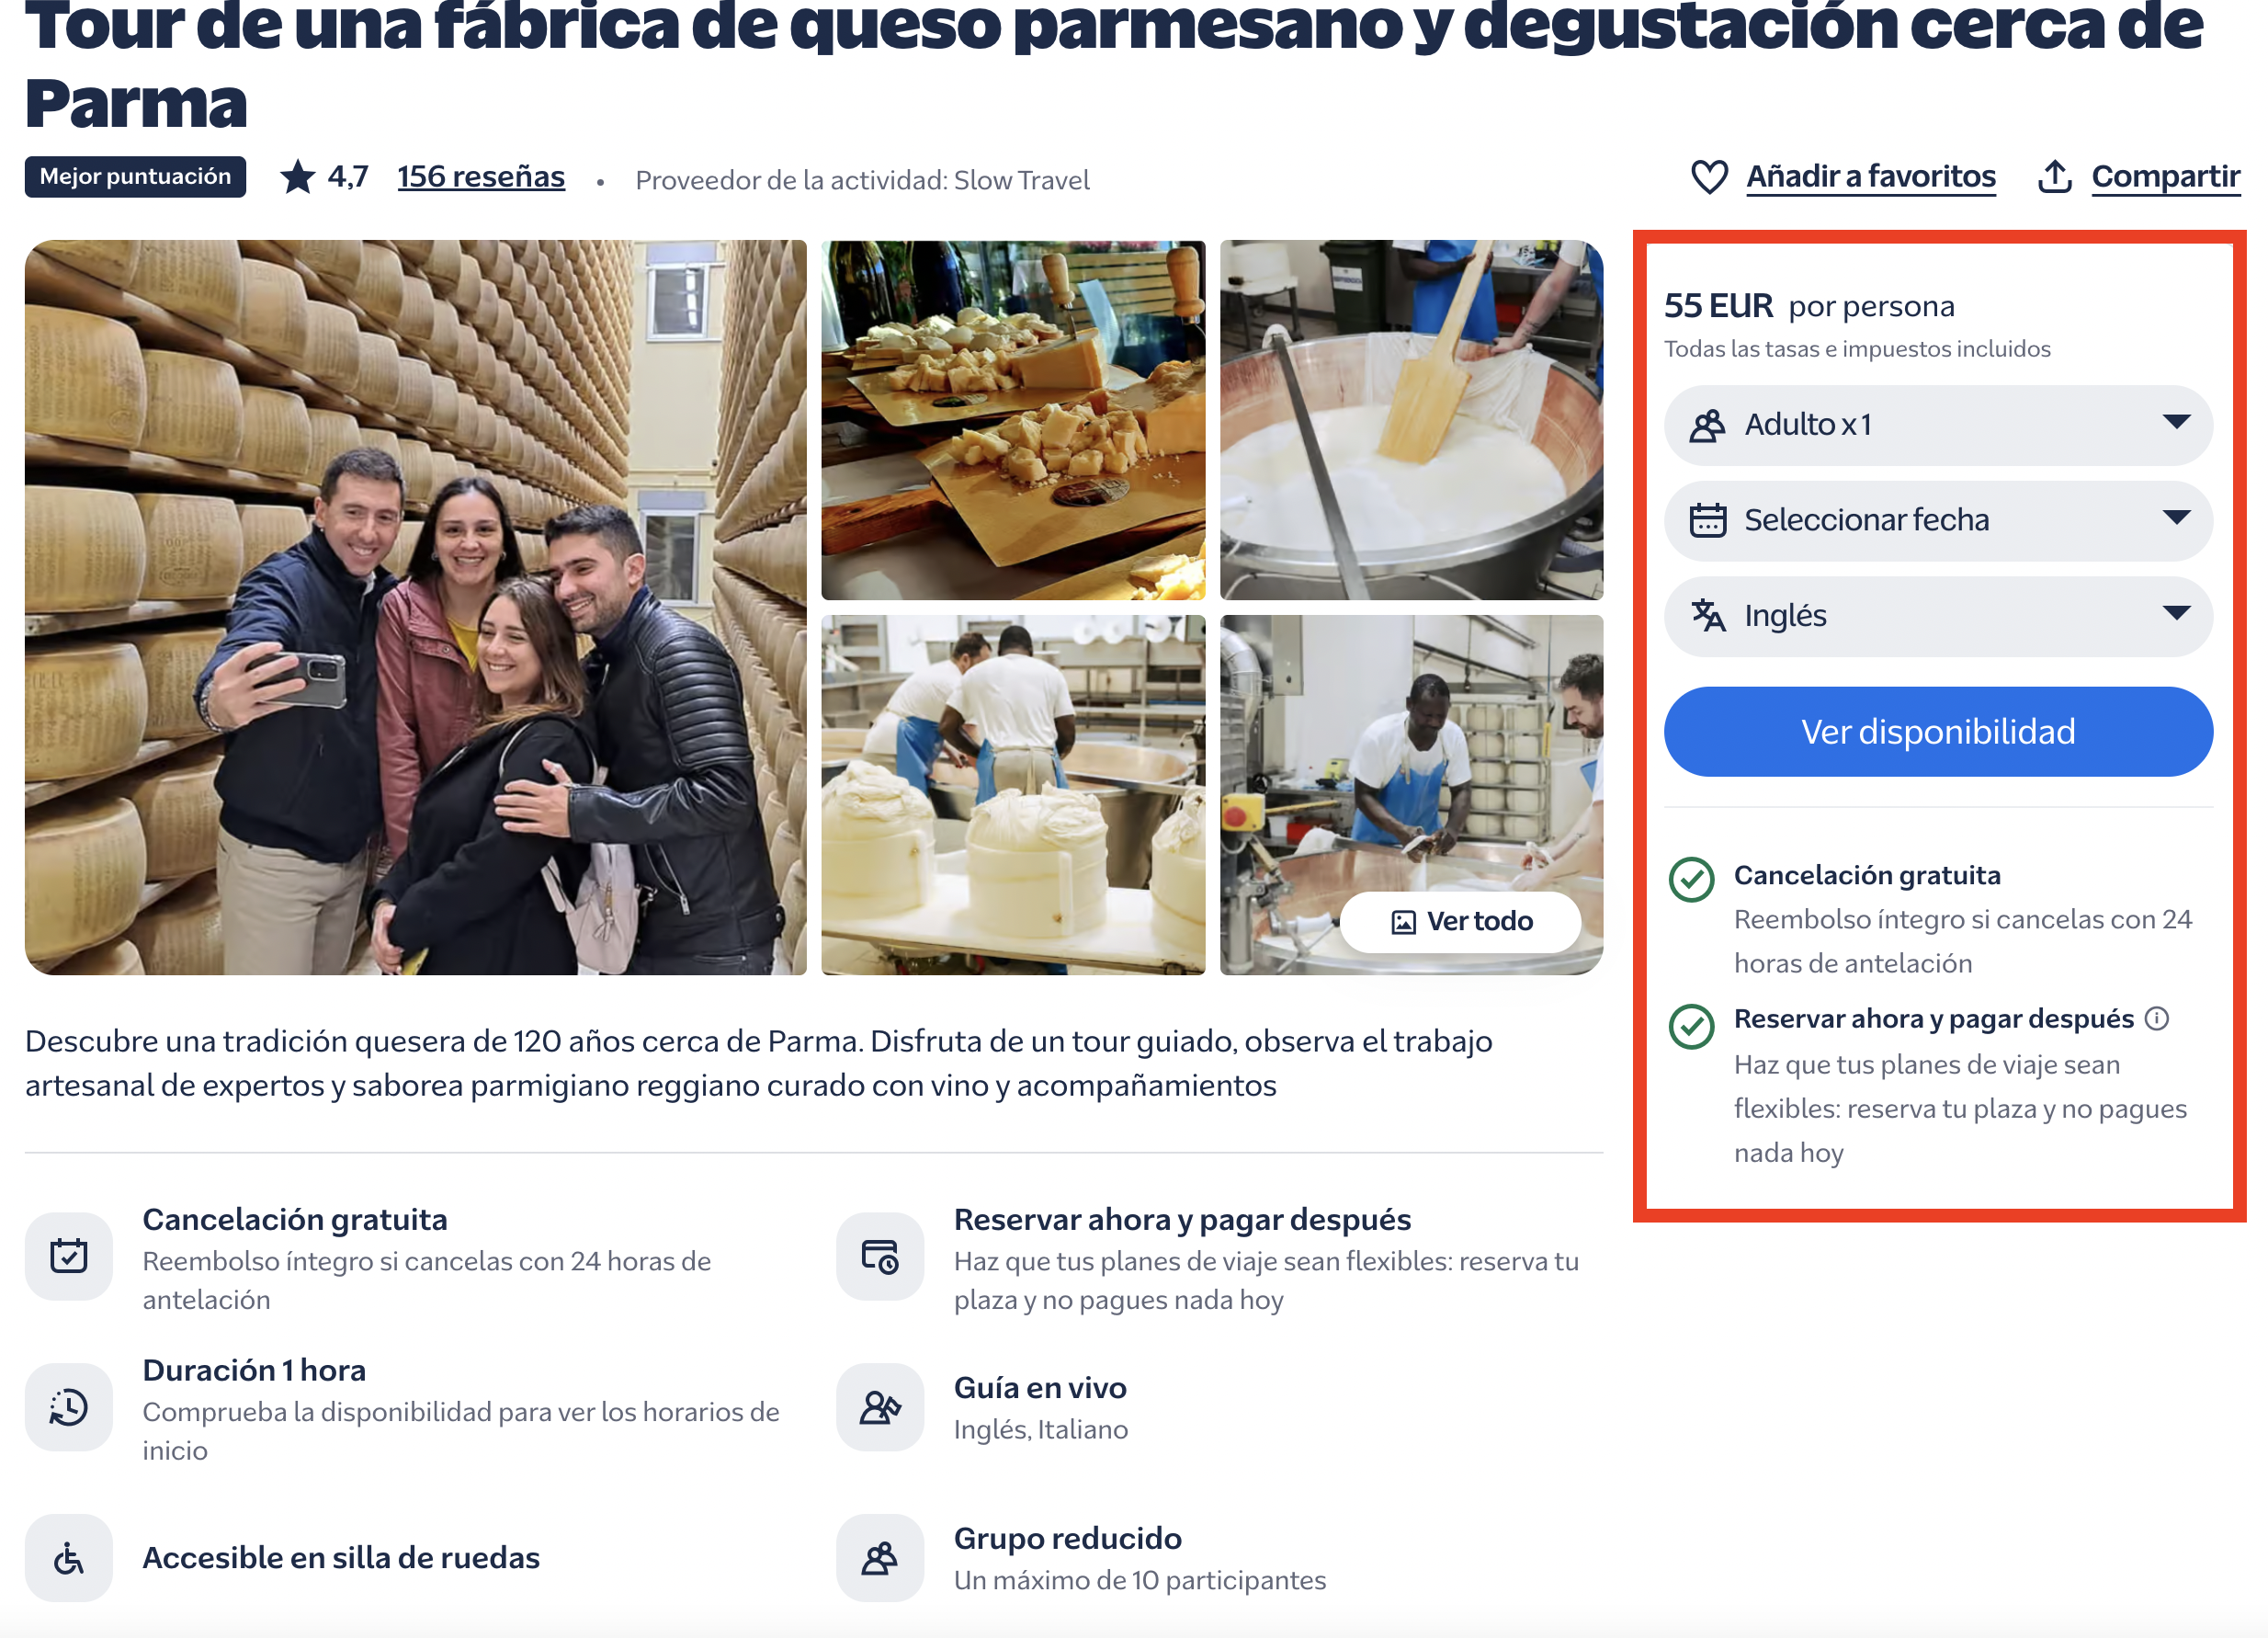
Task: Click the Inglés, Italiano languages text
Action: [1041, 1430]
